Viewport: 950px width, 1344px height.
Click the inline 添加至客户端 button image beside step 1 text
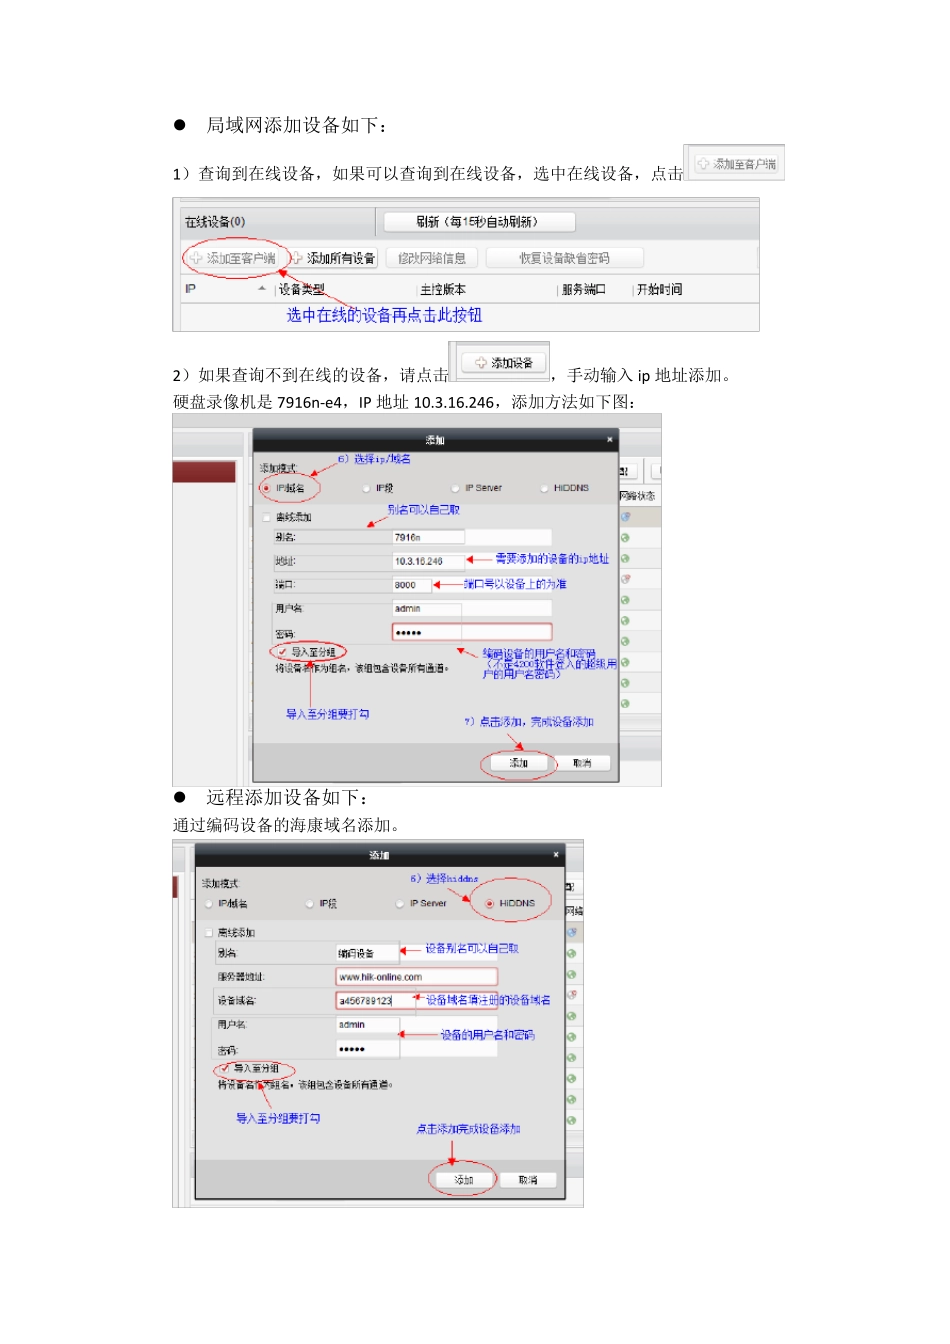pyautogui.click(x=737, y=163)
